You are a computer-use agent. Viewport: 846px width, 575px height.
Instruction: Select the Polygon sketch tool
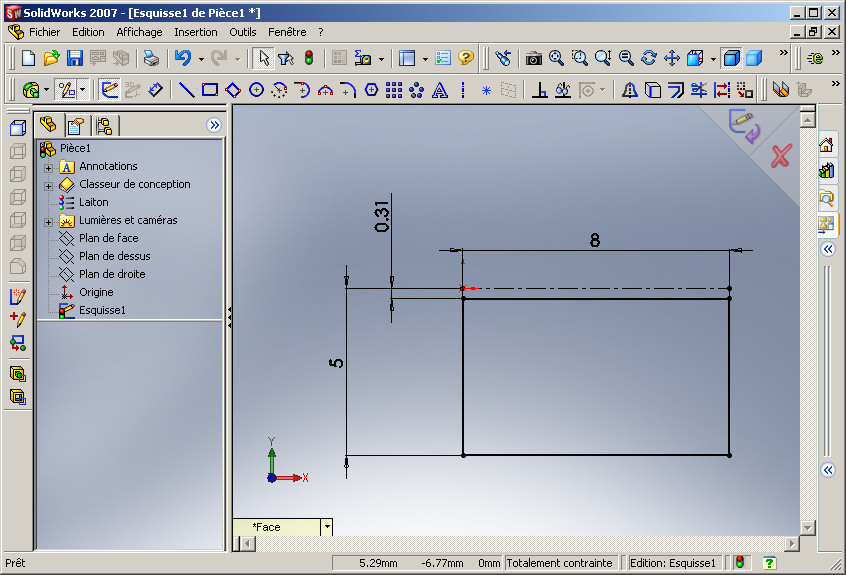371,90
